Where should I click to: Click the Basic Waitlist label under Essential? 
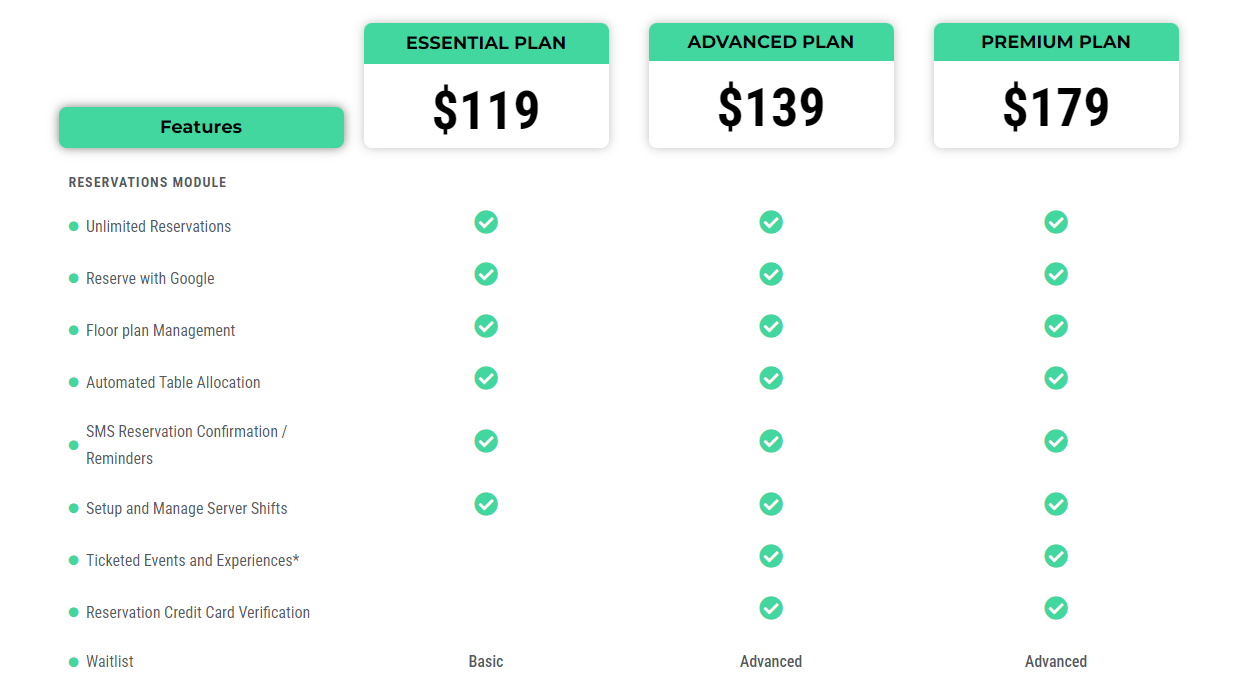(x=486, y=662)
